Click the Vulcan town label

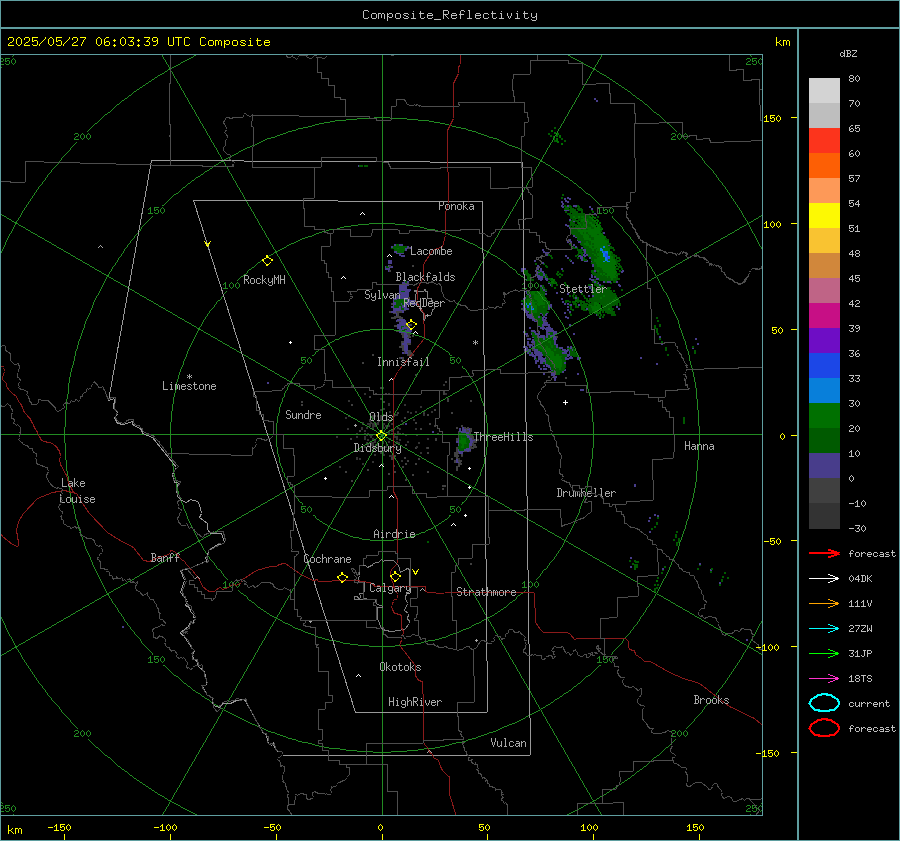[509, 743]
